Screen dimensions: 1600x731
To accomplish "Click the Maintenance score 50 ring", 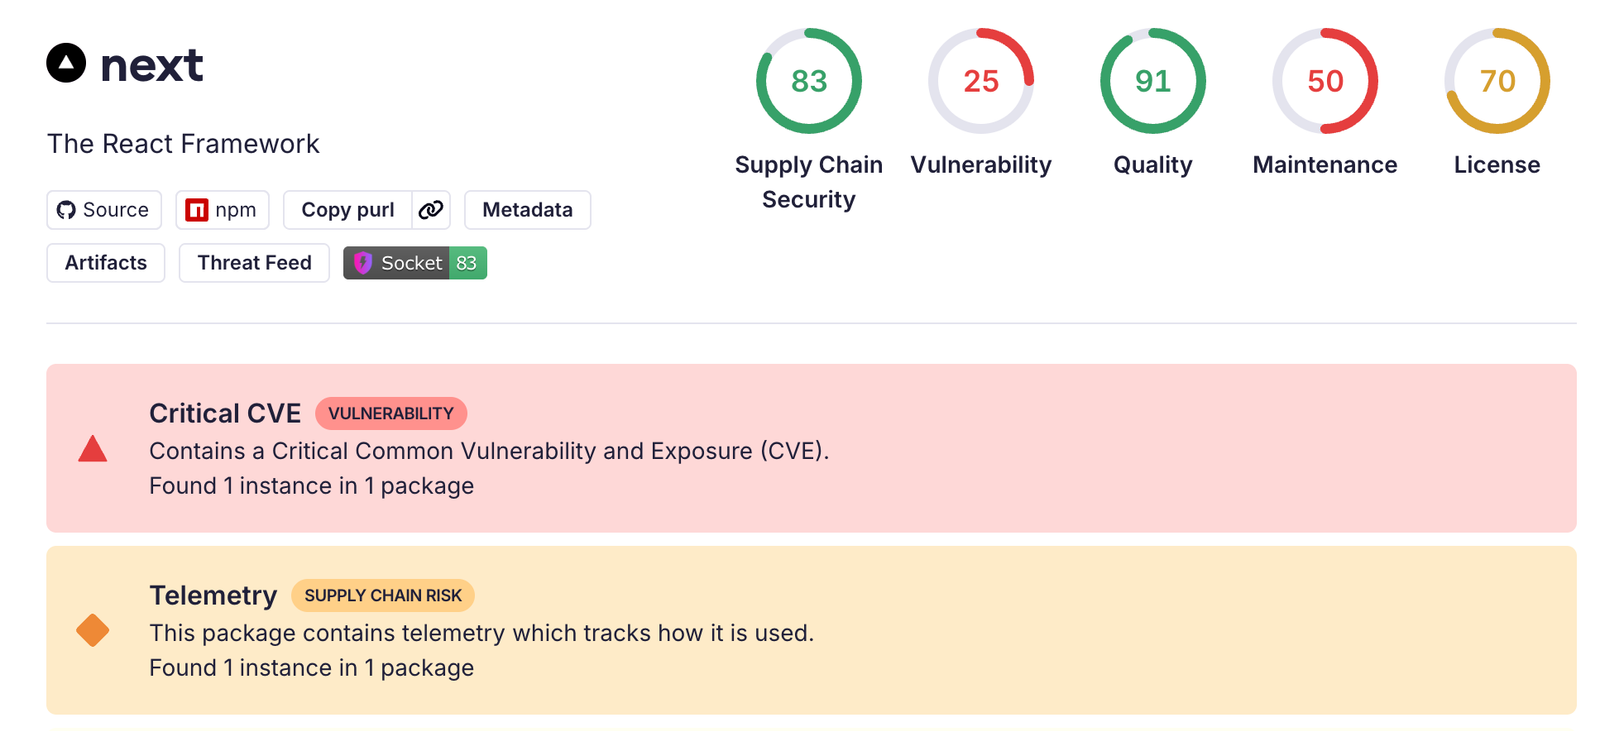I will (1325, 81).
